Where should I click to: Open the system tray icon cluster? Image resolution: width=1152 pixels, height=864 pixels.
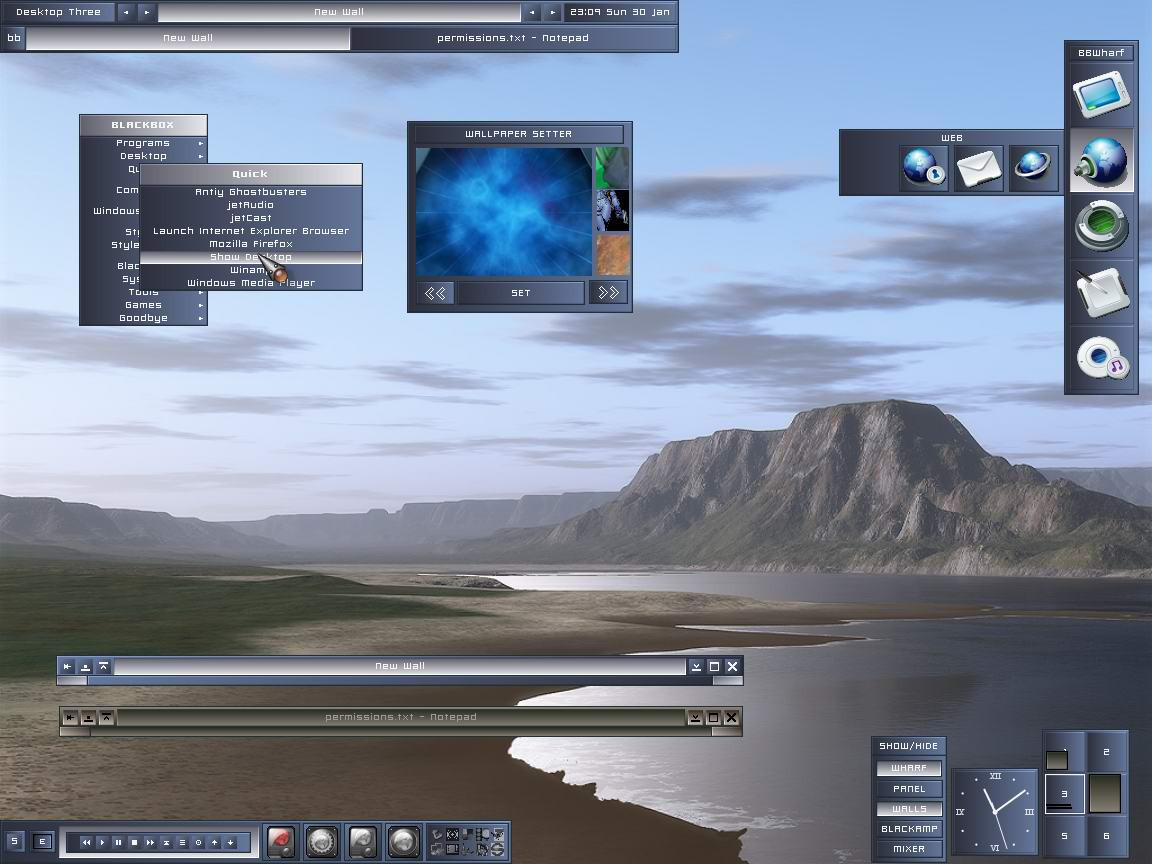[468, 842]
